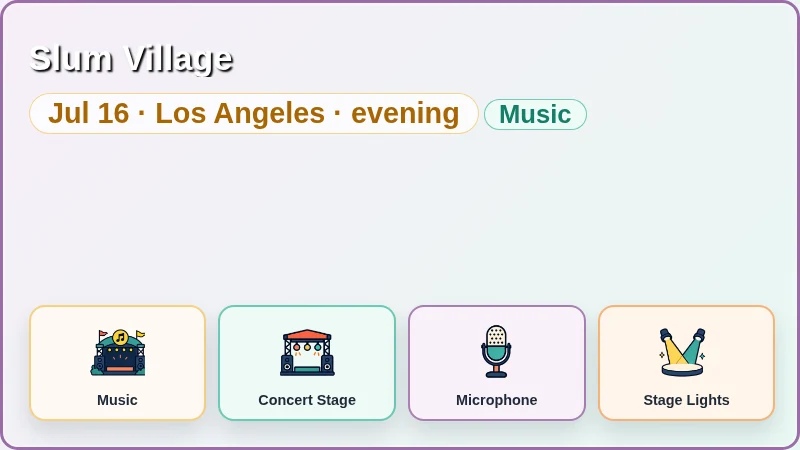Click the red roof of the Concert Stage icon
The image size is (800, 450).
tap(307, 335)
